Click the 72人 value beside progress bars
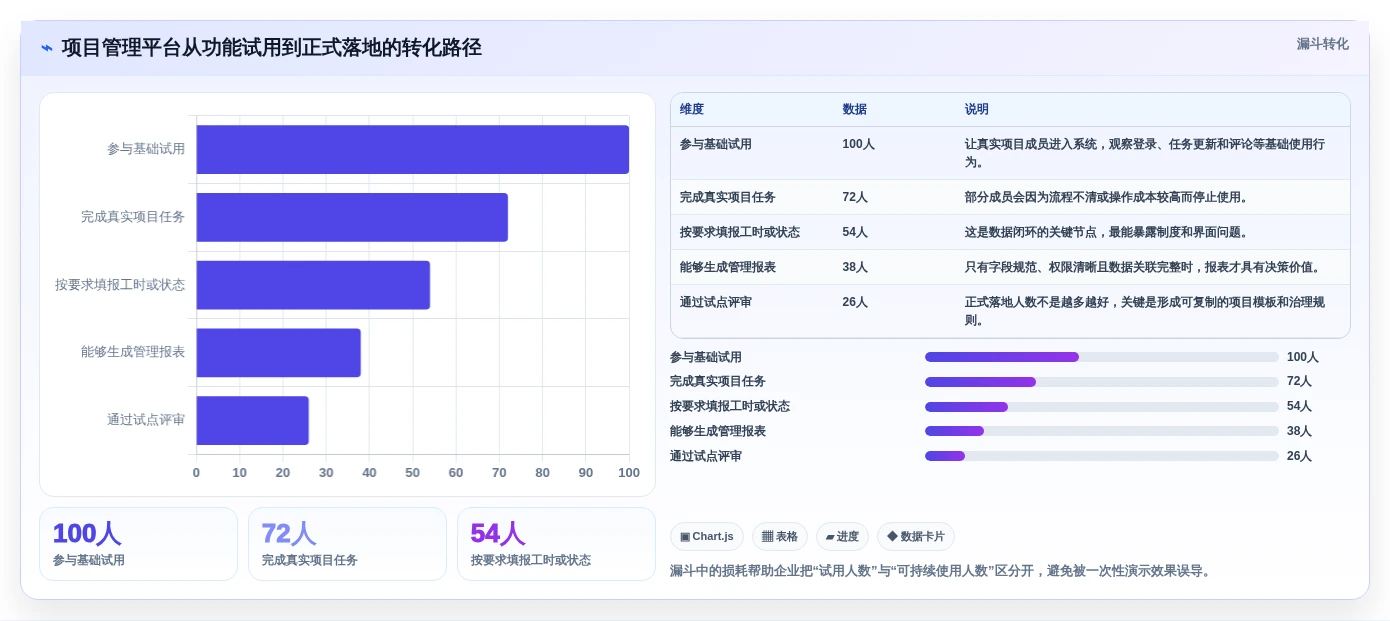The width and height of the screenshot is (1390, 621). tap(1300, 382)
